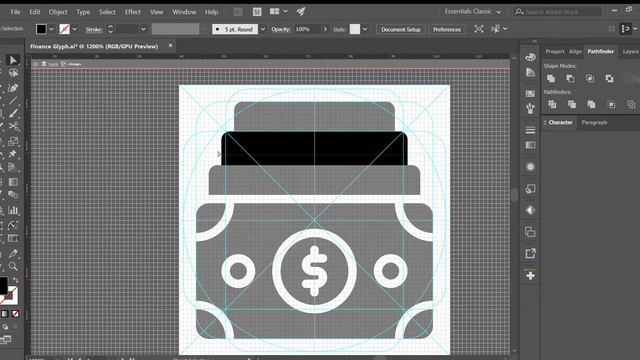
Task: Open the Stroke panel lines icon
Action: [530, 130]
